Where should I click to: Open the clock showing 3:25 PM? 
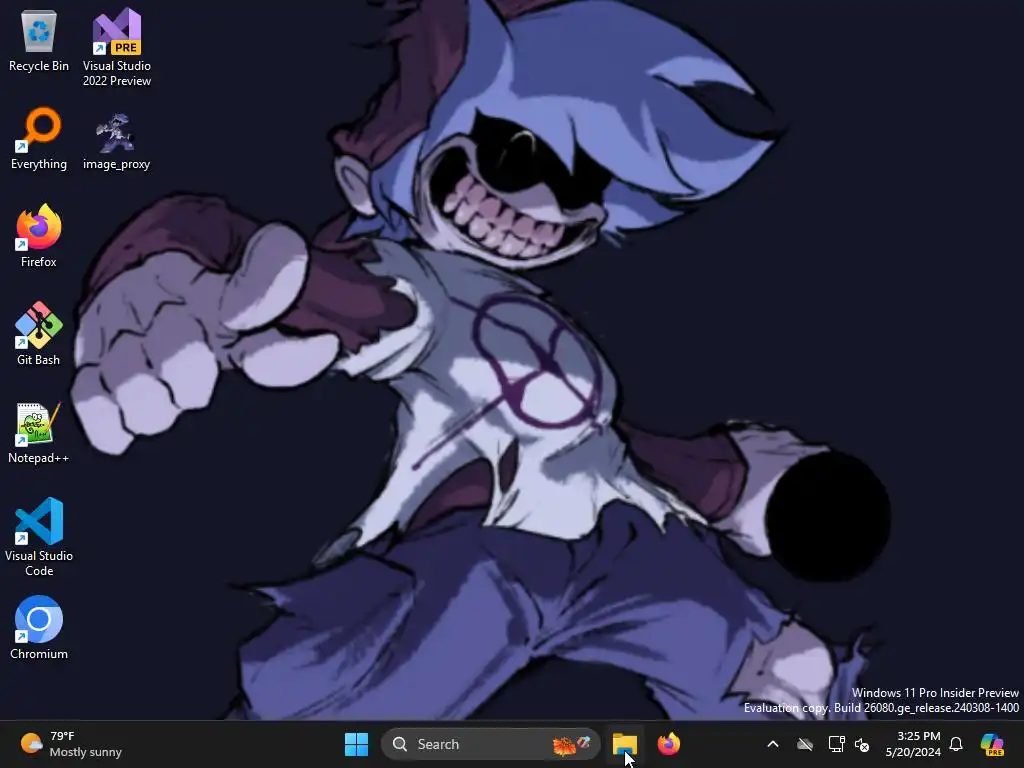coord(913,744)
